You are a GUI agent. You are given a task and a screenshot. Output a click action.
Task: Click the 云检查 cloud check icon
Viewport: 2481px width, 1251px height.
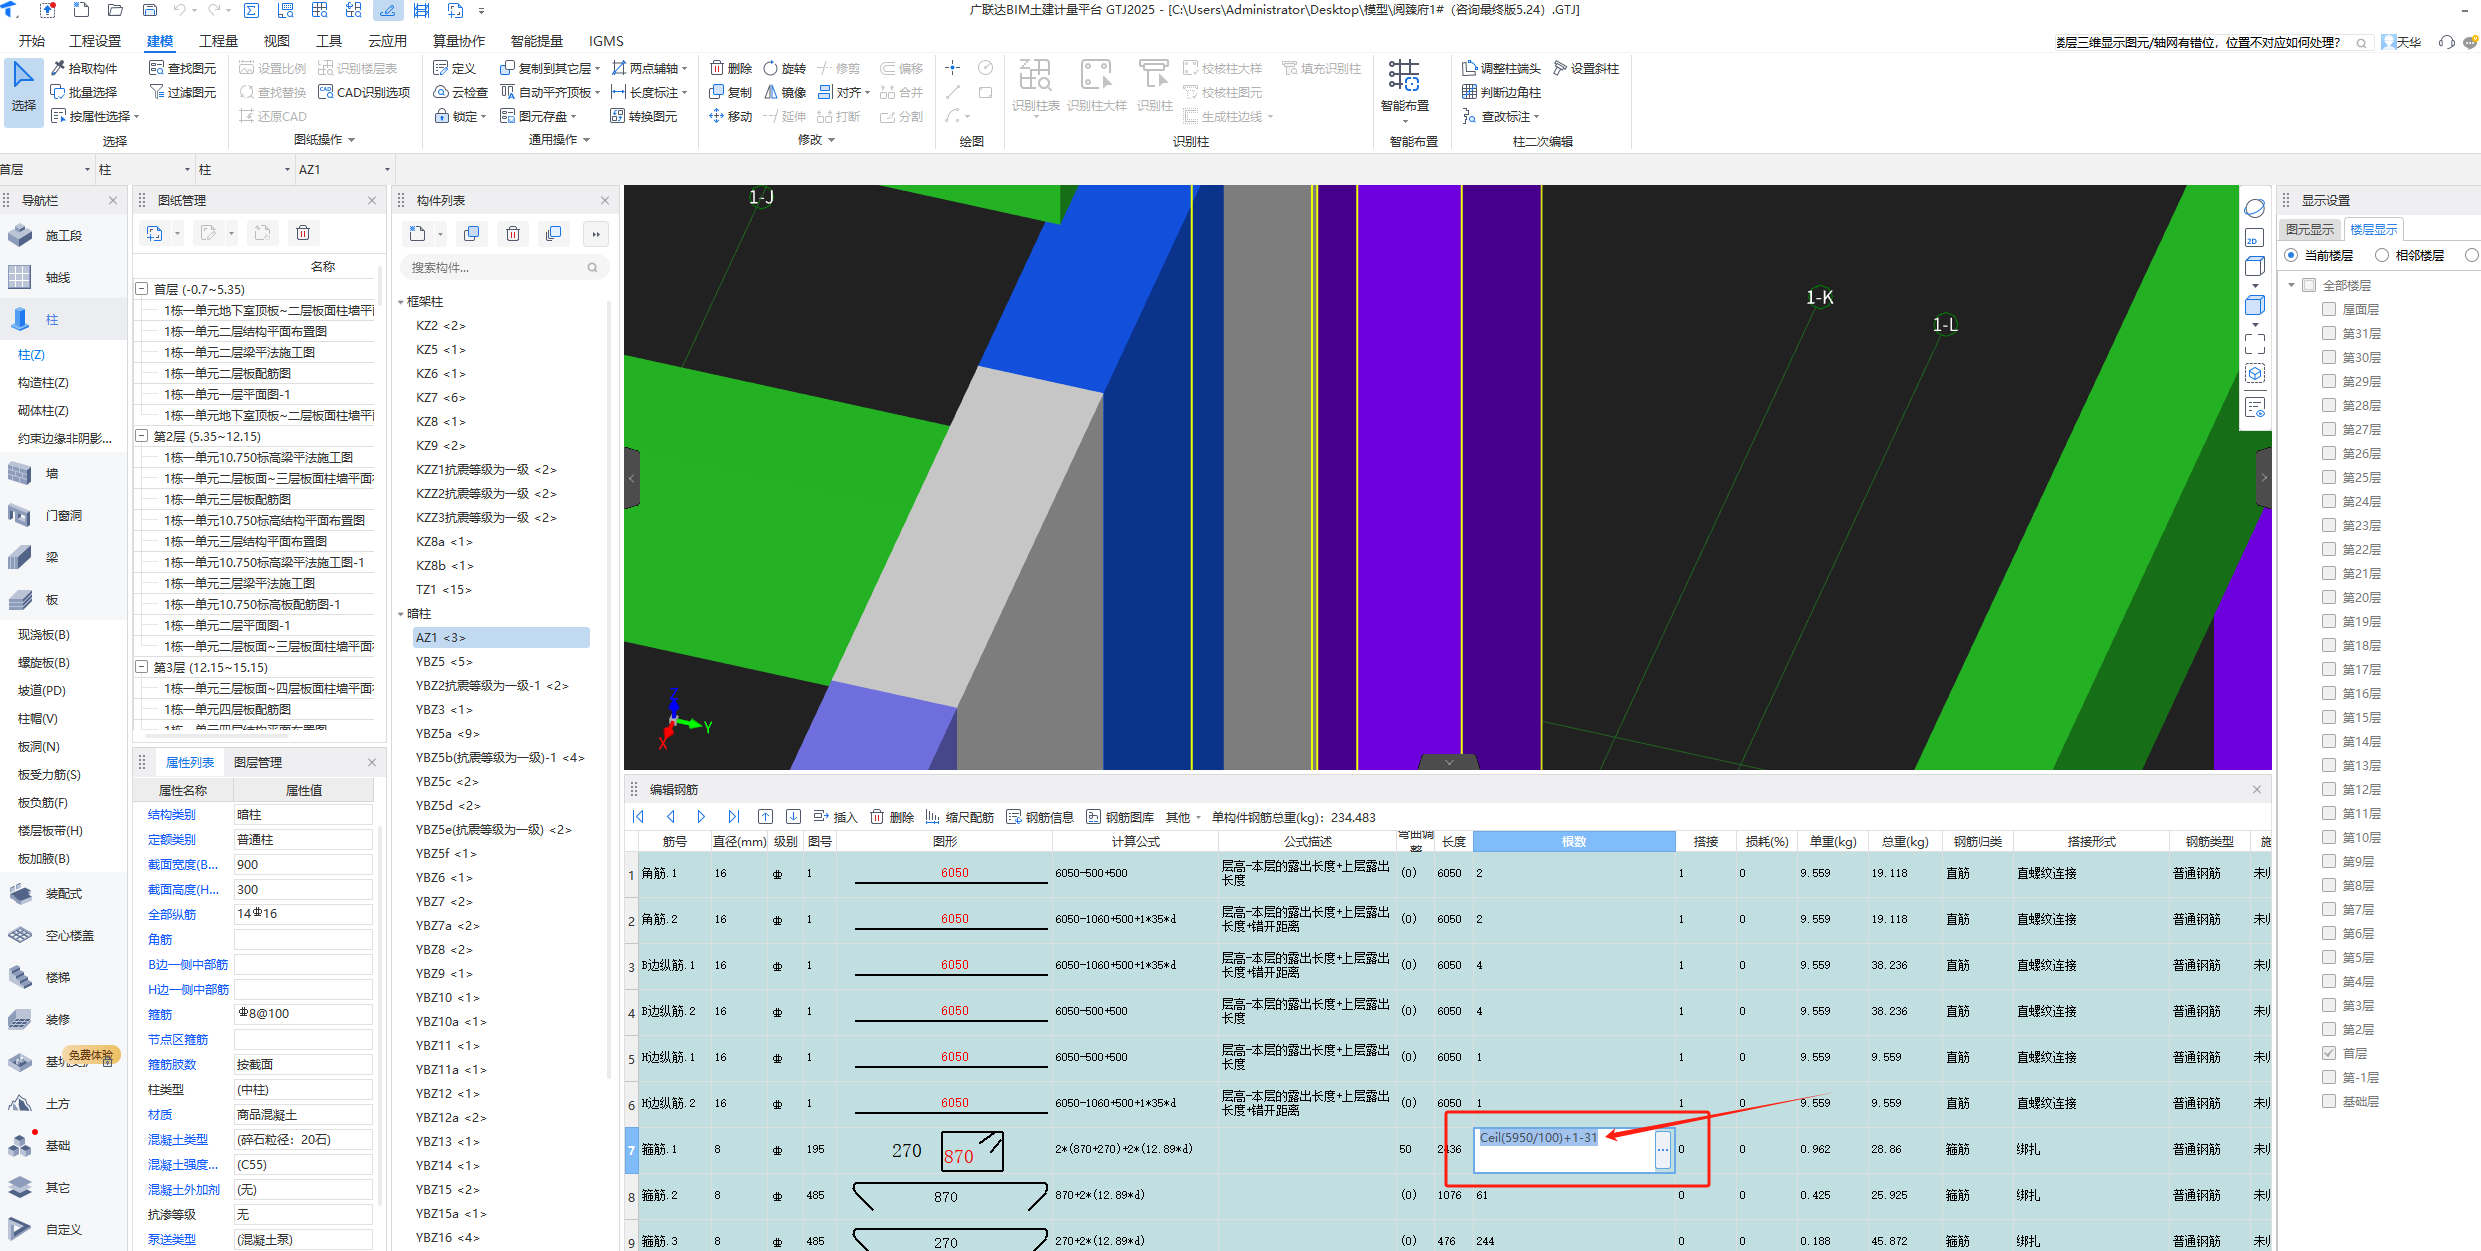460,92
